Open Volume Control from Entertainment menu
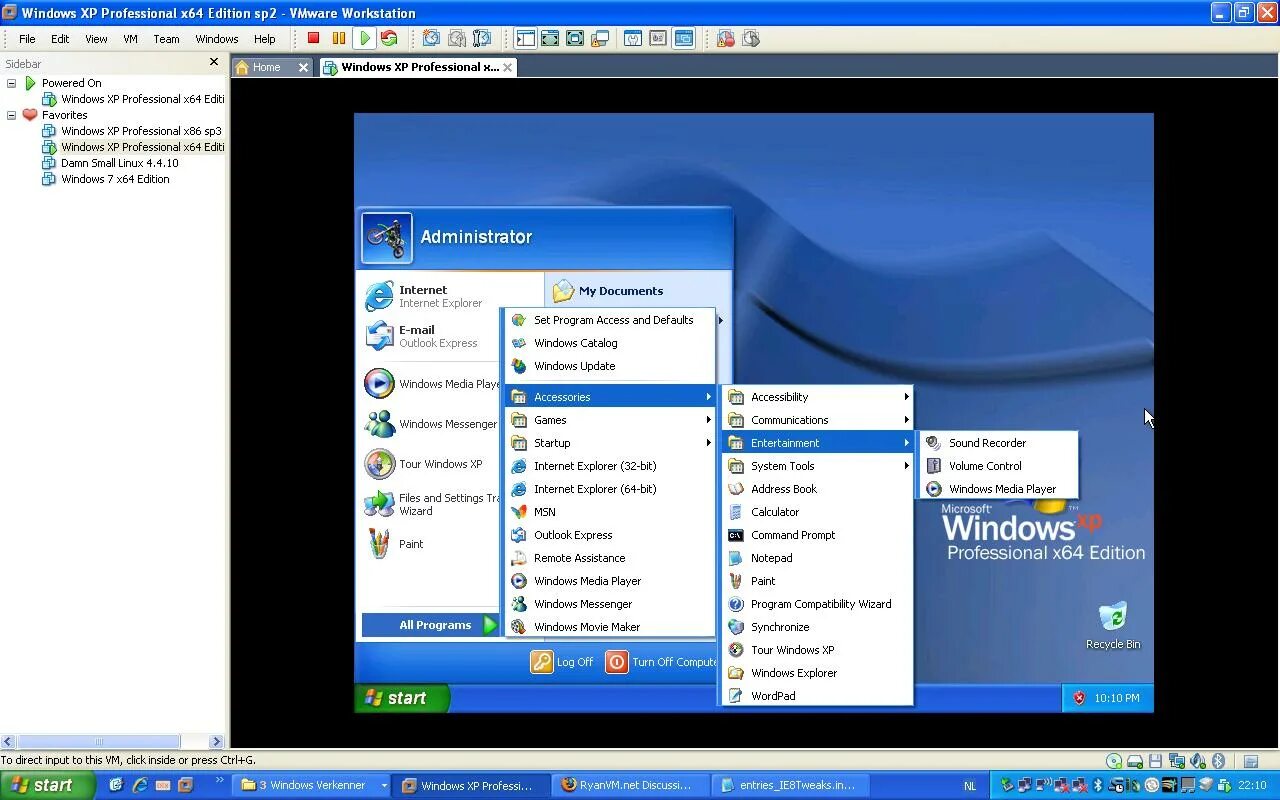The width and height of the screenshot is (1280, 800). pyautogui.click(x=999, y=466)
